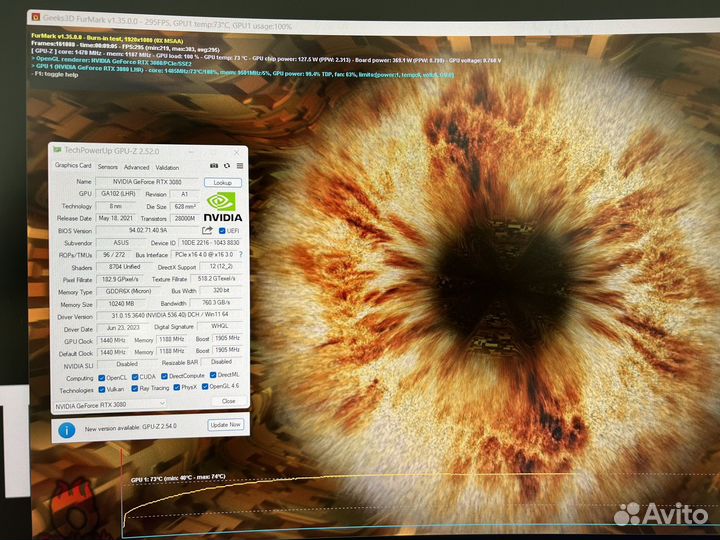Toggle the DirectCompute checkbox
This screenshot has width=720, height=540.
point(164,376)
